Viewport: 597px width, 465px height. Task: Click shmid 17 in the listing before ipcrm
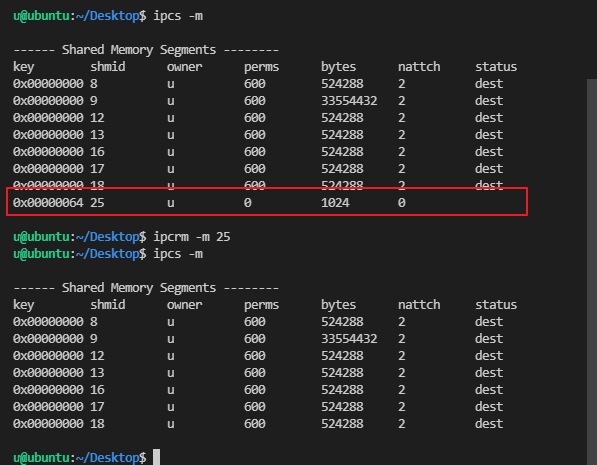(97, 169)
